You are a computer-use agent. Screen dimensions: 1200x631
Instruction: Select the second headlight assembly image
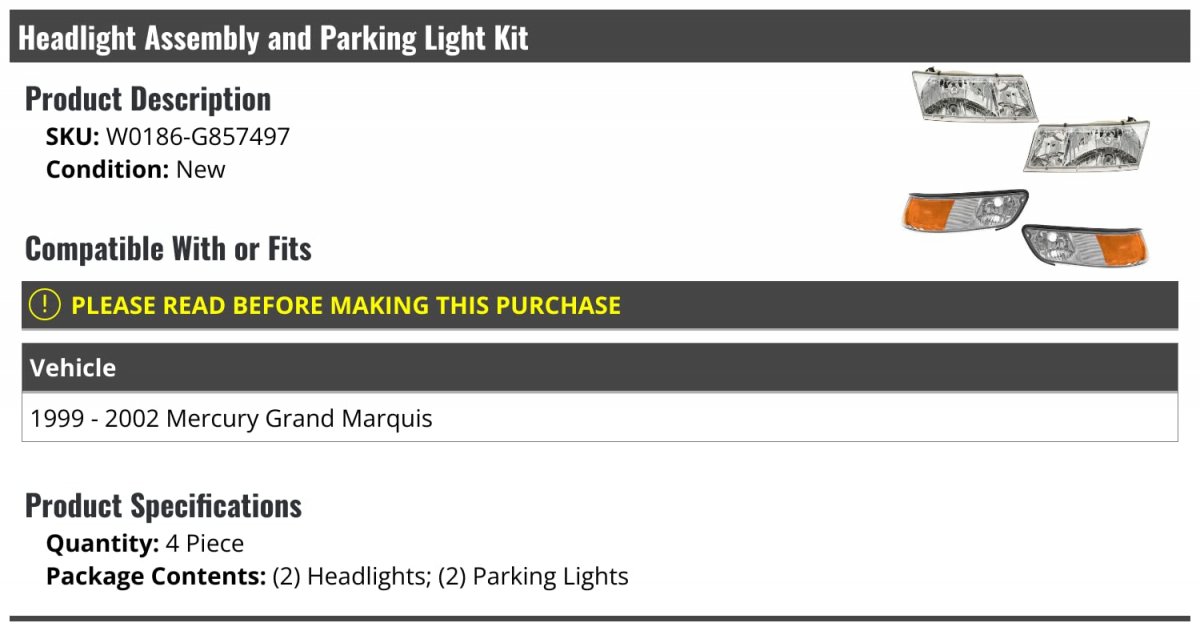coord(1085,146)
